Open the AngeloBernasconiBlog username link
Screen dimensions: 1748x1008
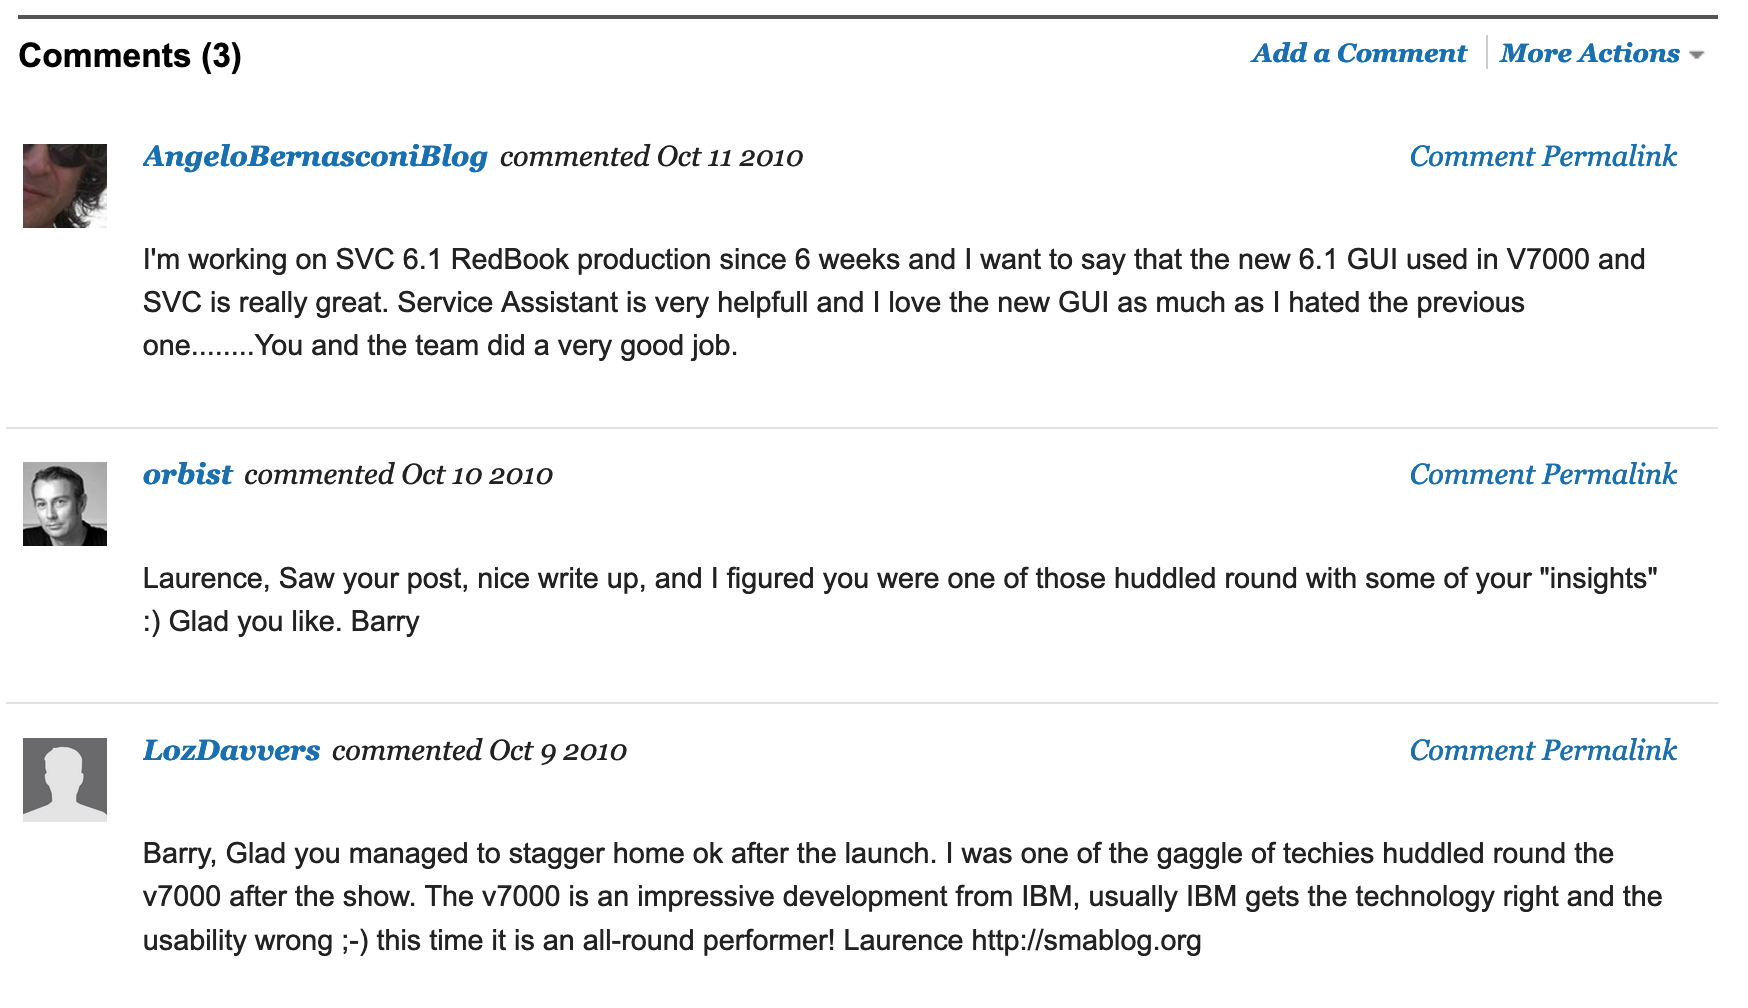point(315,157)
